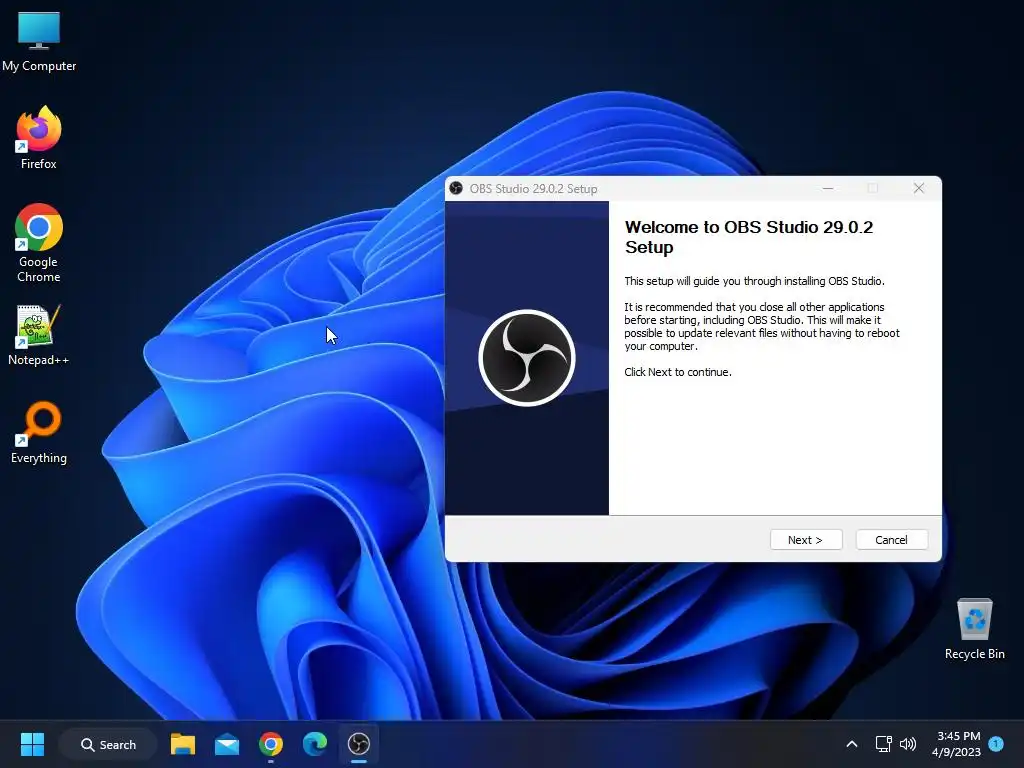Click the taskbar Search box
The width and height of the screenshot is (1024, 768).
108,744
